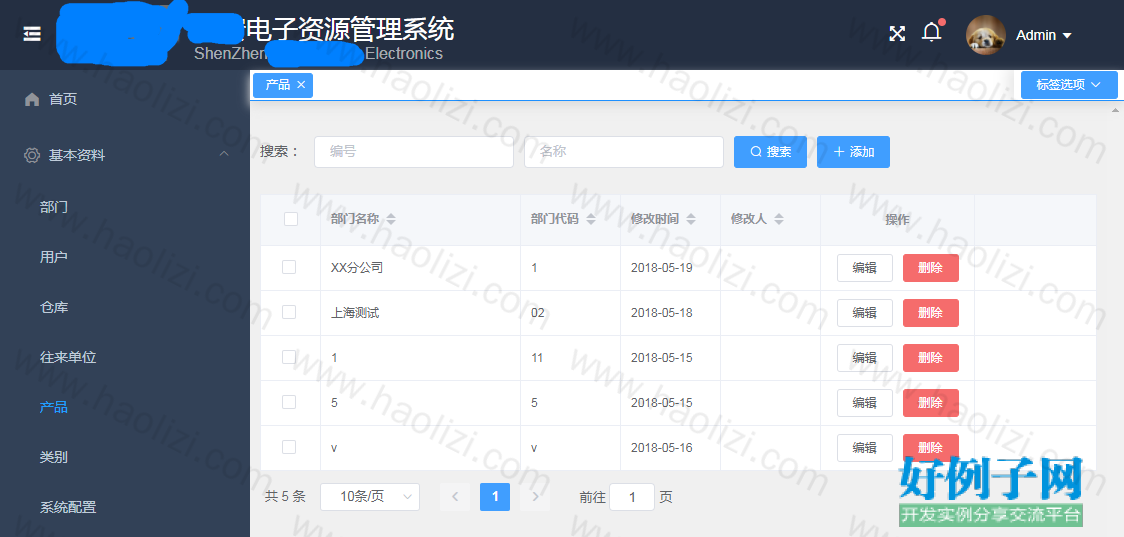Image resolution: width=1124 pixels, height=537 pixels.
Task: Toggle the select-all header checkbox
Action: point(290,219)
